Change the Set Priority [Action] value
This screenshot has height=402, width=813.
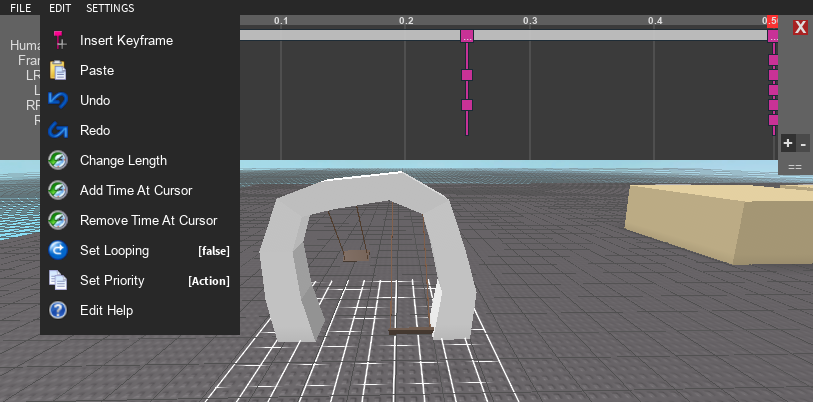pyautogui.click(x=208, y=281)
